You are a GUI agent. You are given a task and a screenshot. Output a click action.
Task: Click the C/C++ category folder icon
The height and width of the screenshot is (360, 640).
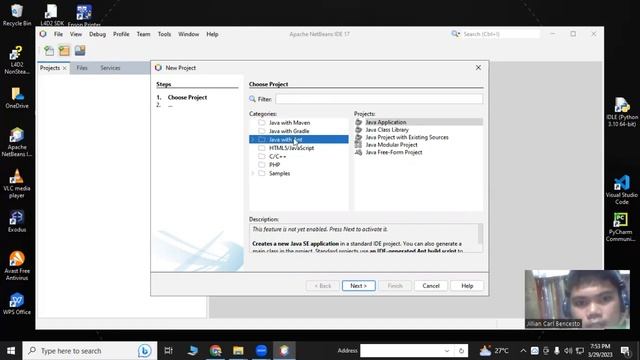[x=262, y=156]
